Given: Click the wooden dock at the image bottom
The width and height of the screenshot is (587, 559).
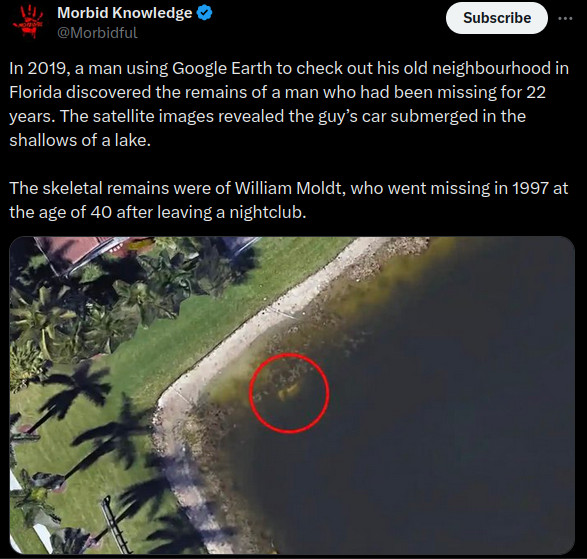Looking at the screenshot, I should pyautogui.click(x=114, y=522).
